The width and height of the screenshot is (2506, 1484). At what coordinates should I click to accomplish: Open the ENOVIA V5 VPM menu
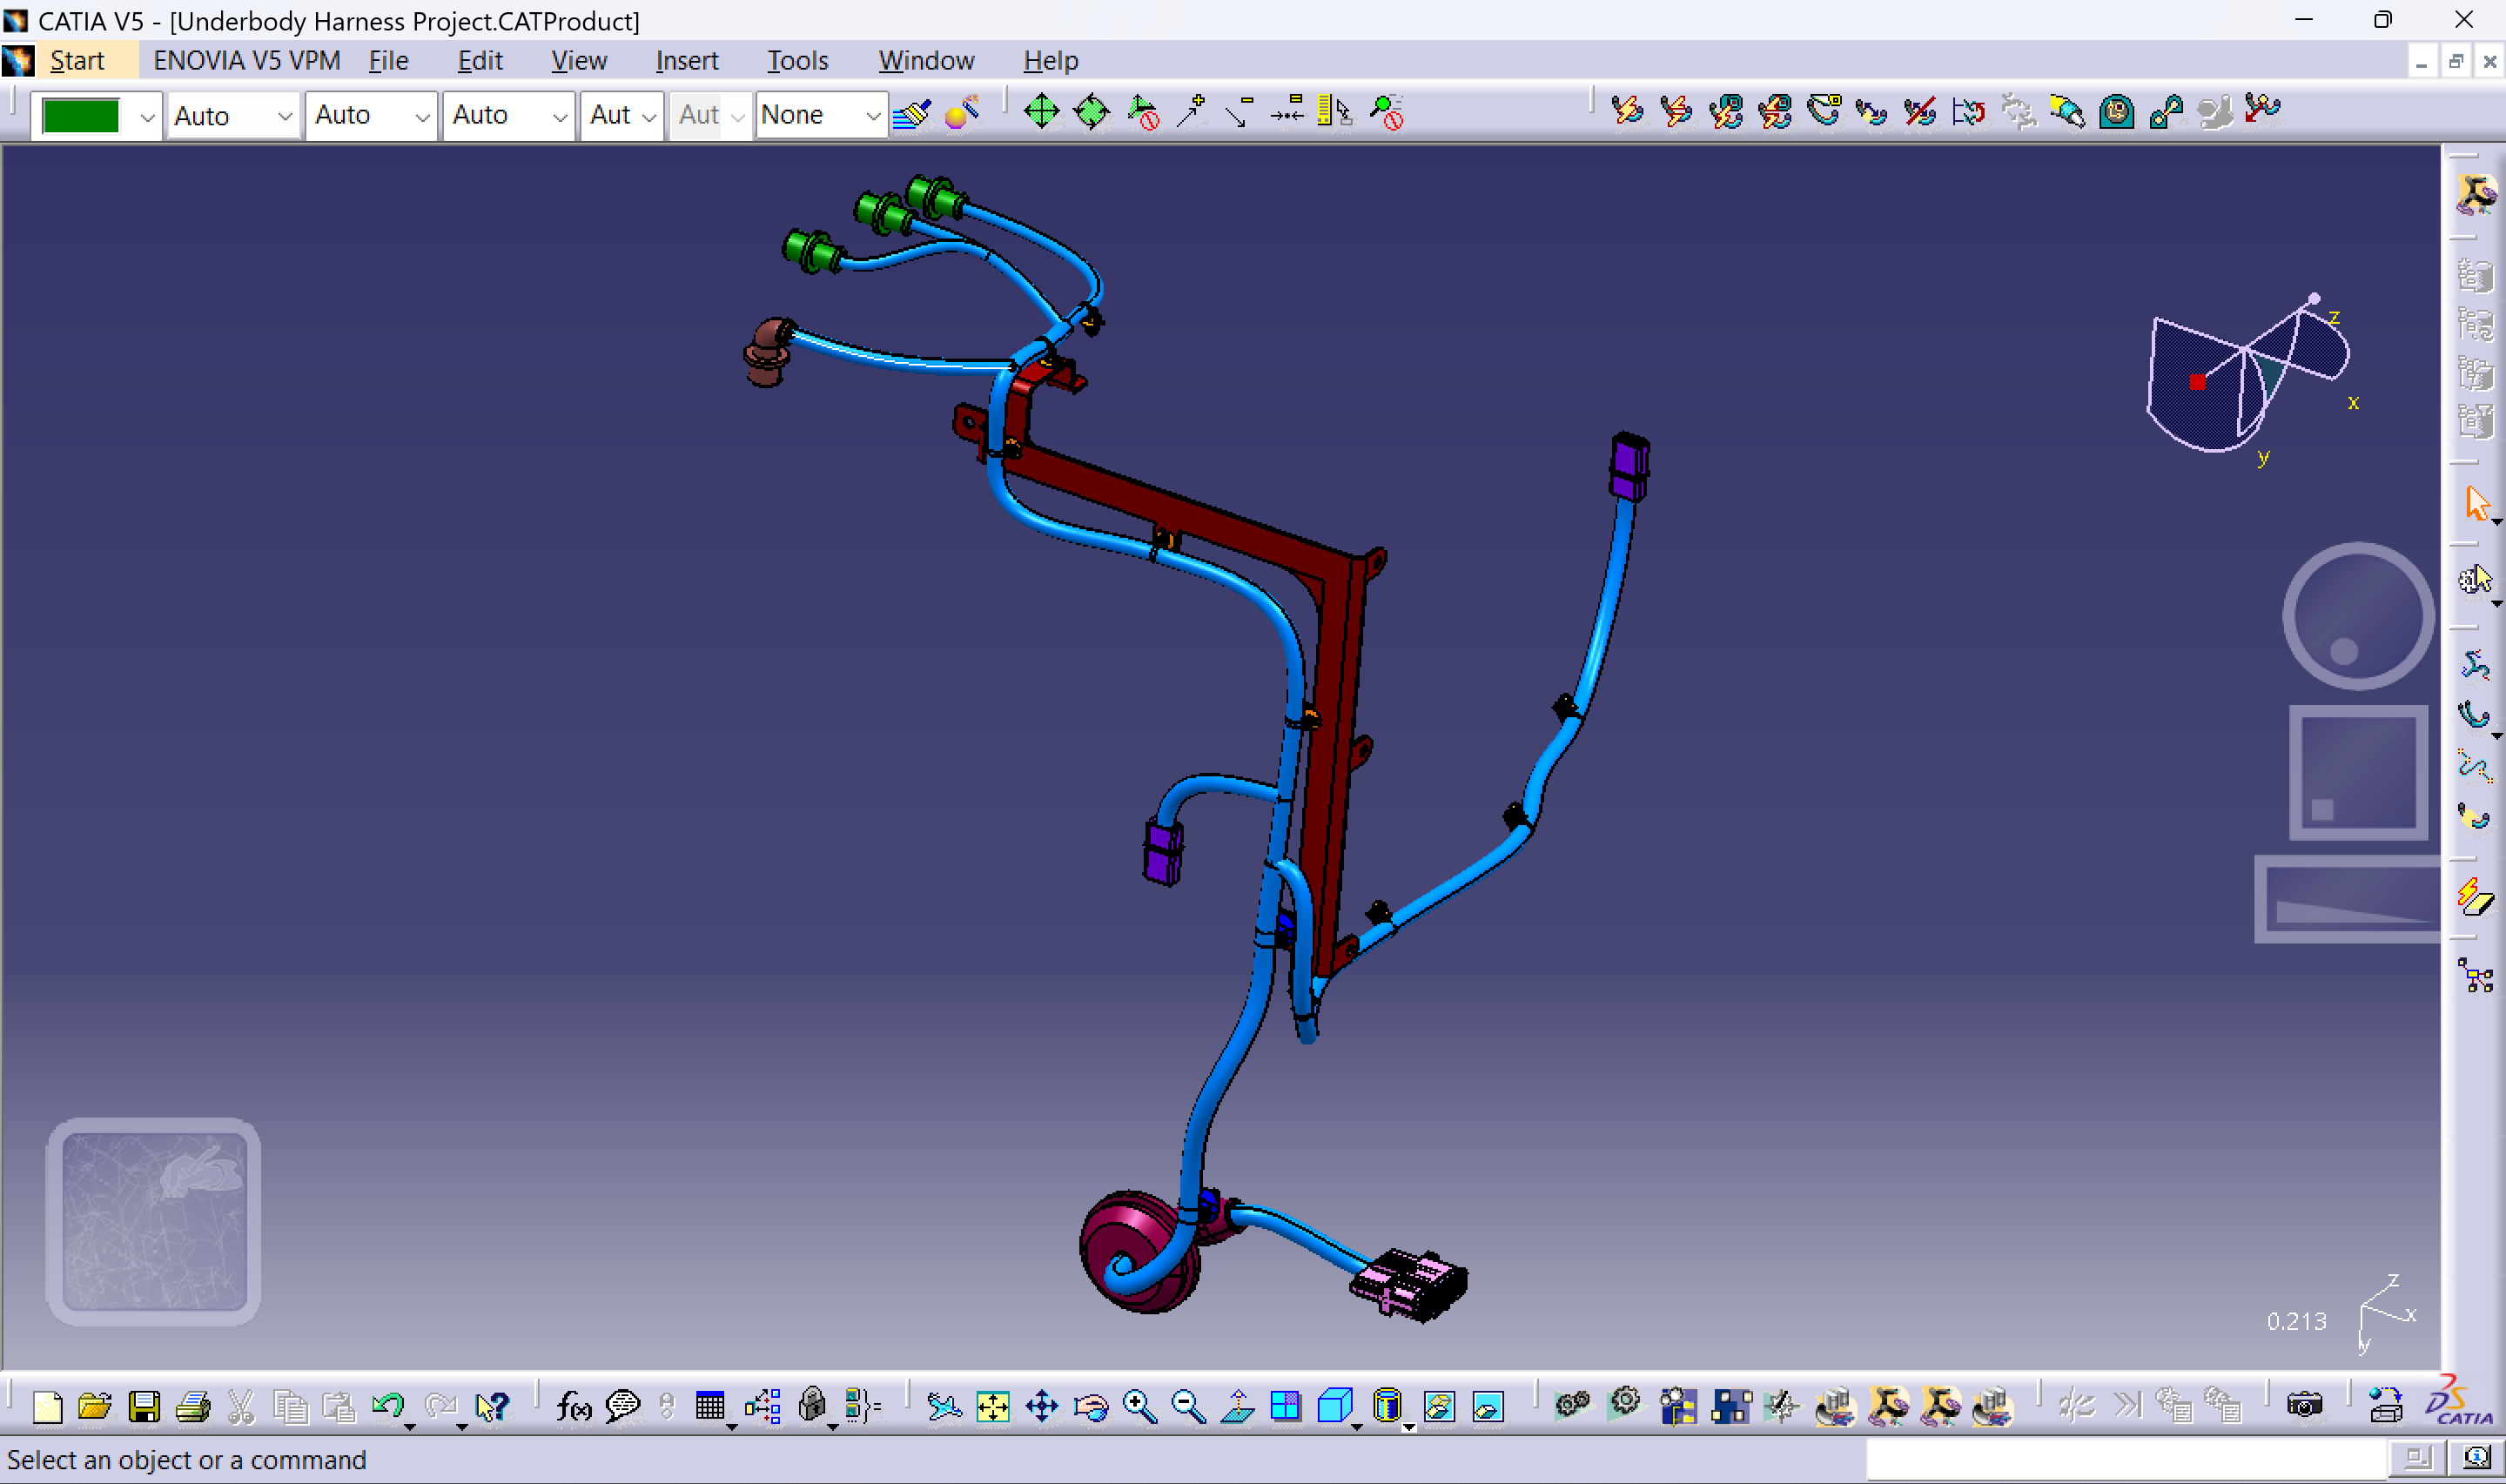click(x=246, y=60)
